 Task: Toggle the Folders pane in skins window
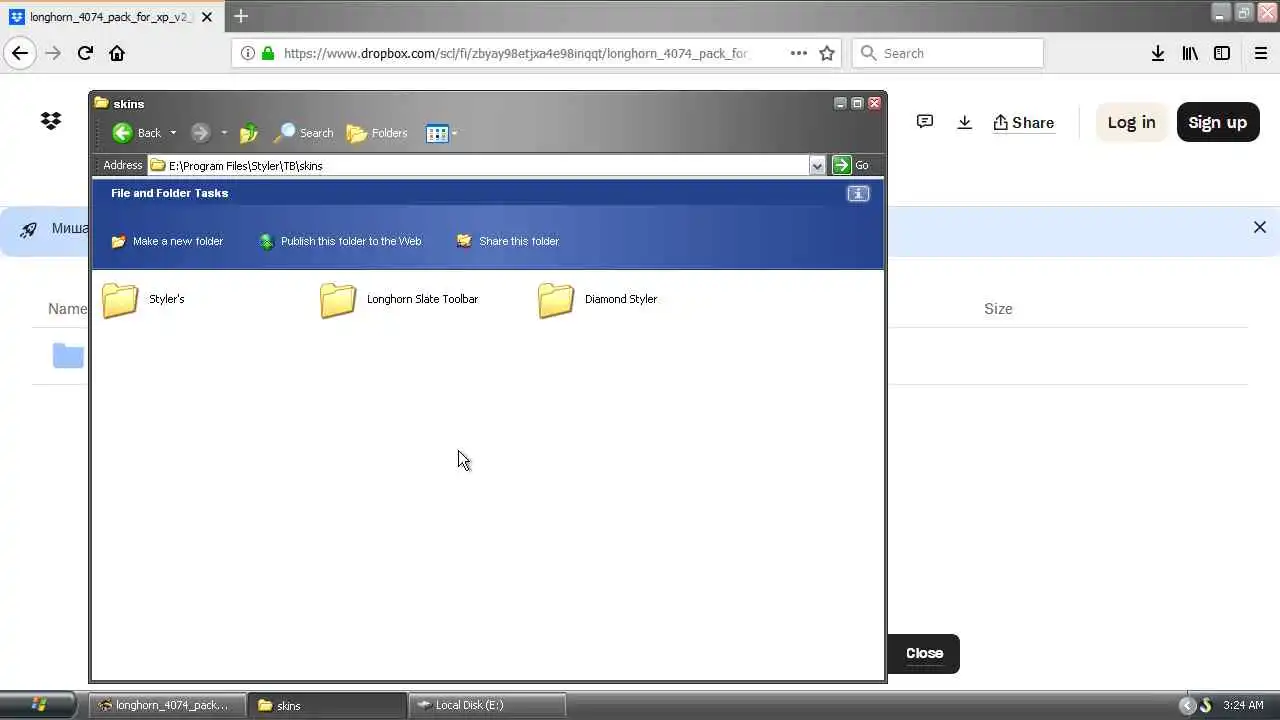pyautogui.click(x=376, y=133)
